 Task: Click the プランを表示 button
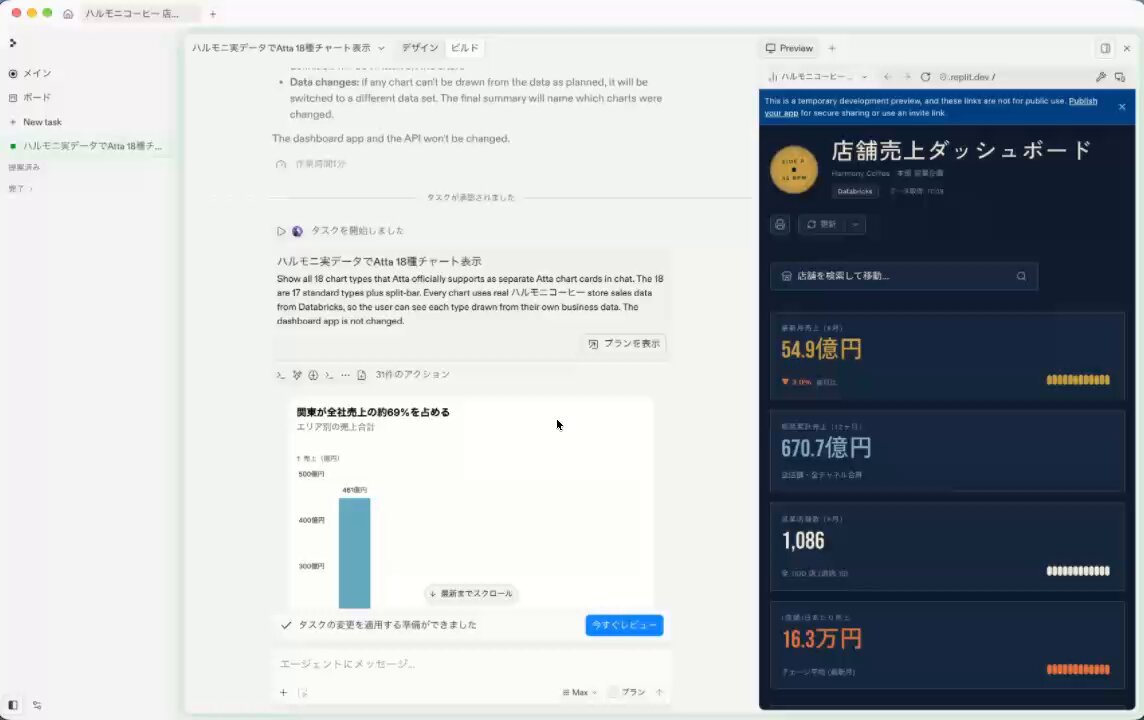[x=625, y=344]
